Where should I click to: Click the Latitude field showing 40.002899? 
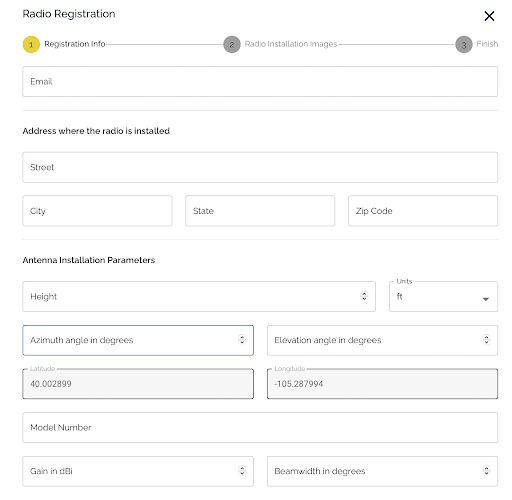click(138, 384)
